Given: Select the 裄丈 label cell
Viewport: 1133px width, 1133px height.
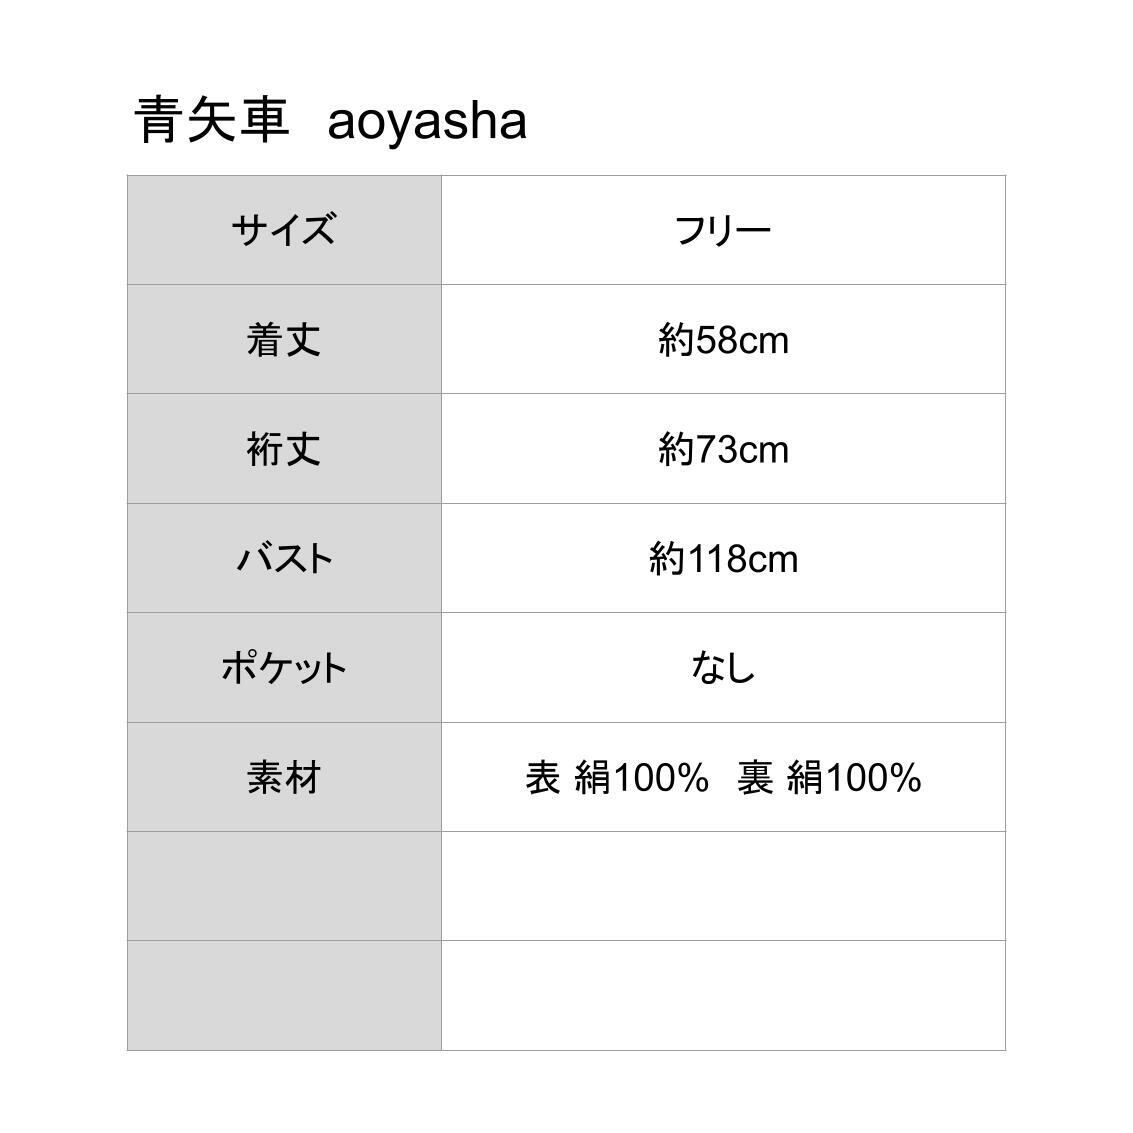Looking at the screenshot, I should 284,449.
